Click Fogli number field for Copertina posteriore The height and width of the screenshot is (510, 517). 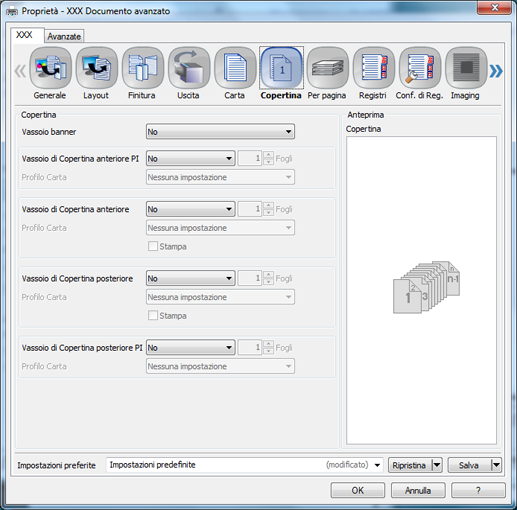tap(250, 278)
